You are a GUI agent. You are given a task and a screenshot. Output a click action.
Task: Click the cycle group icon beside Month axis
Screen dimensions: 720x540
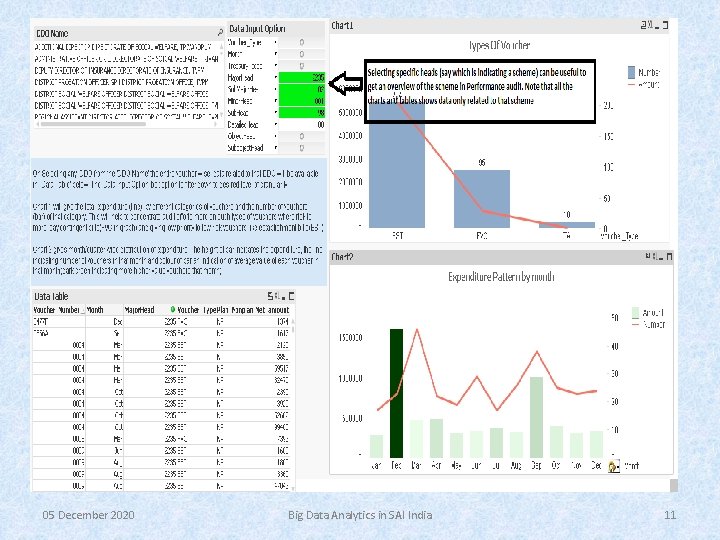(613, 466)
